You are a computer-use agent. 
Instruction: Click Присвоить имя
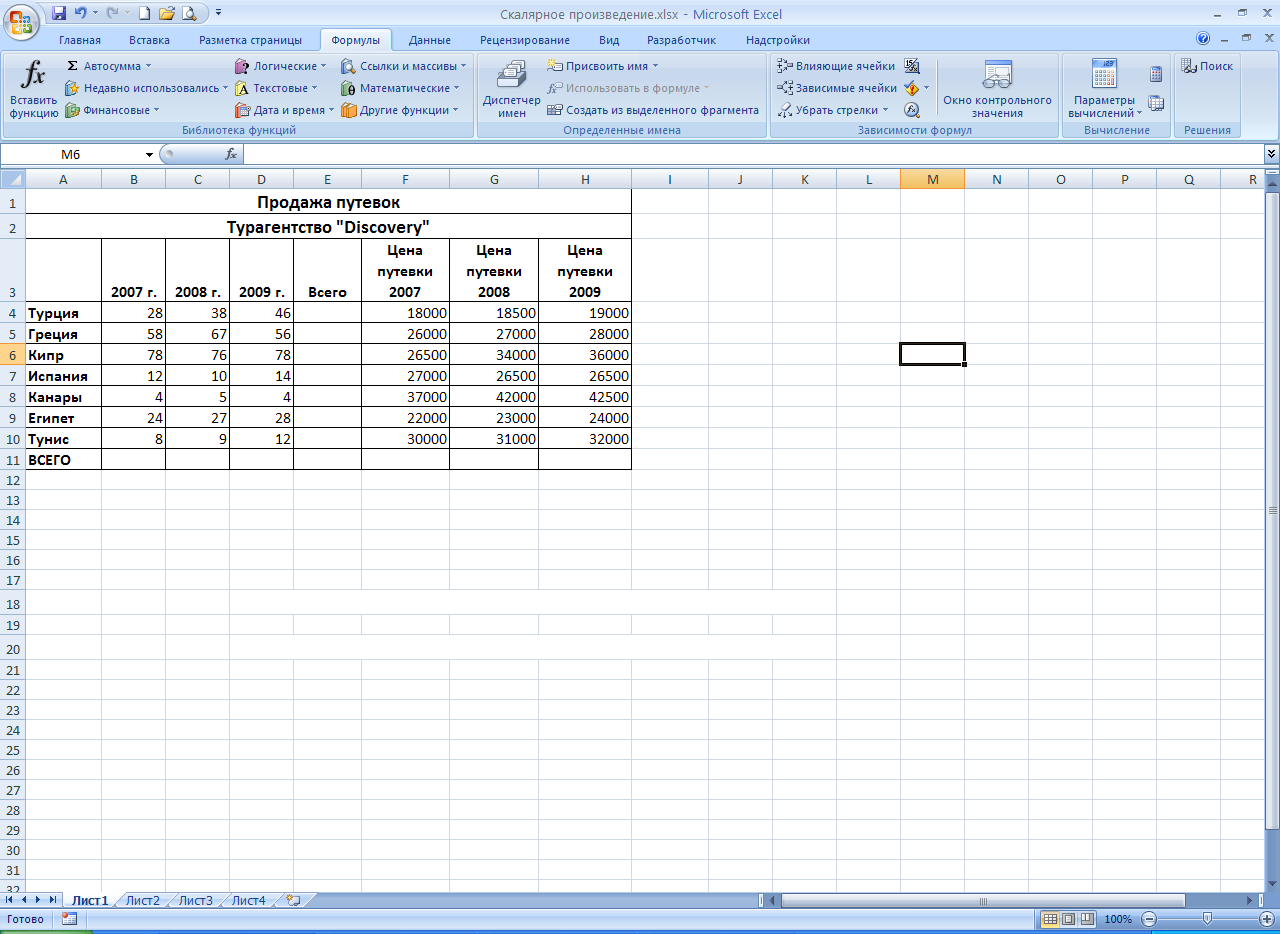604,66
